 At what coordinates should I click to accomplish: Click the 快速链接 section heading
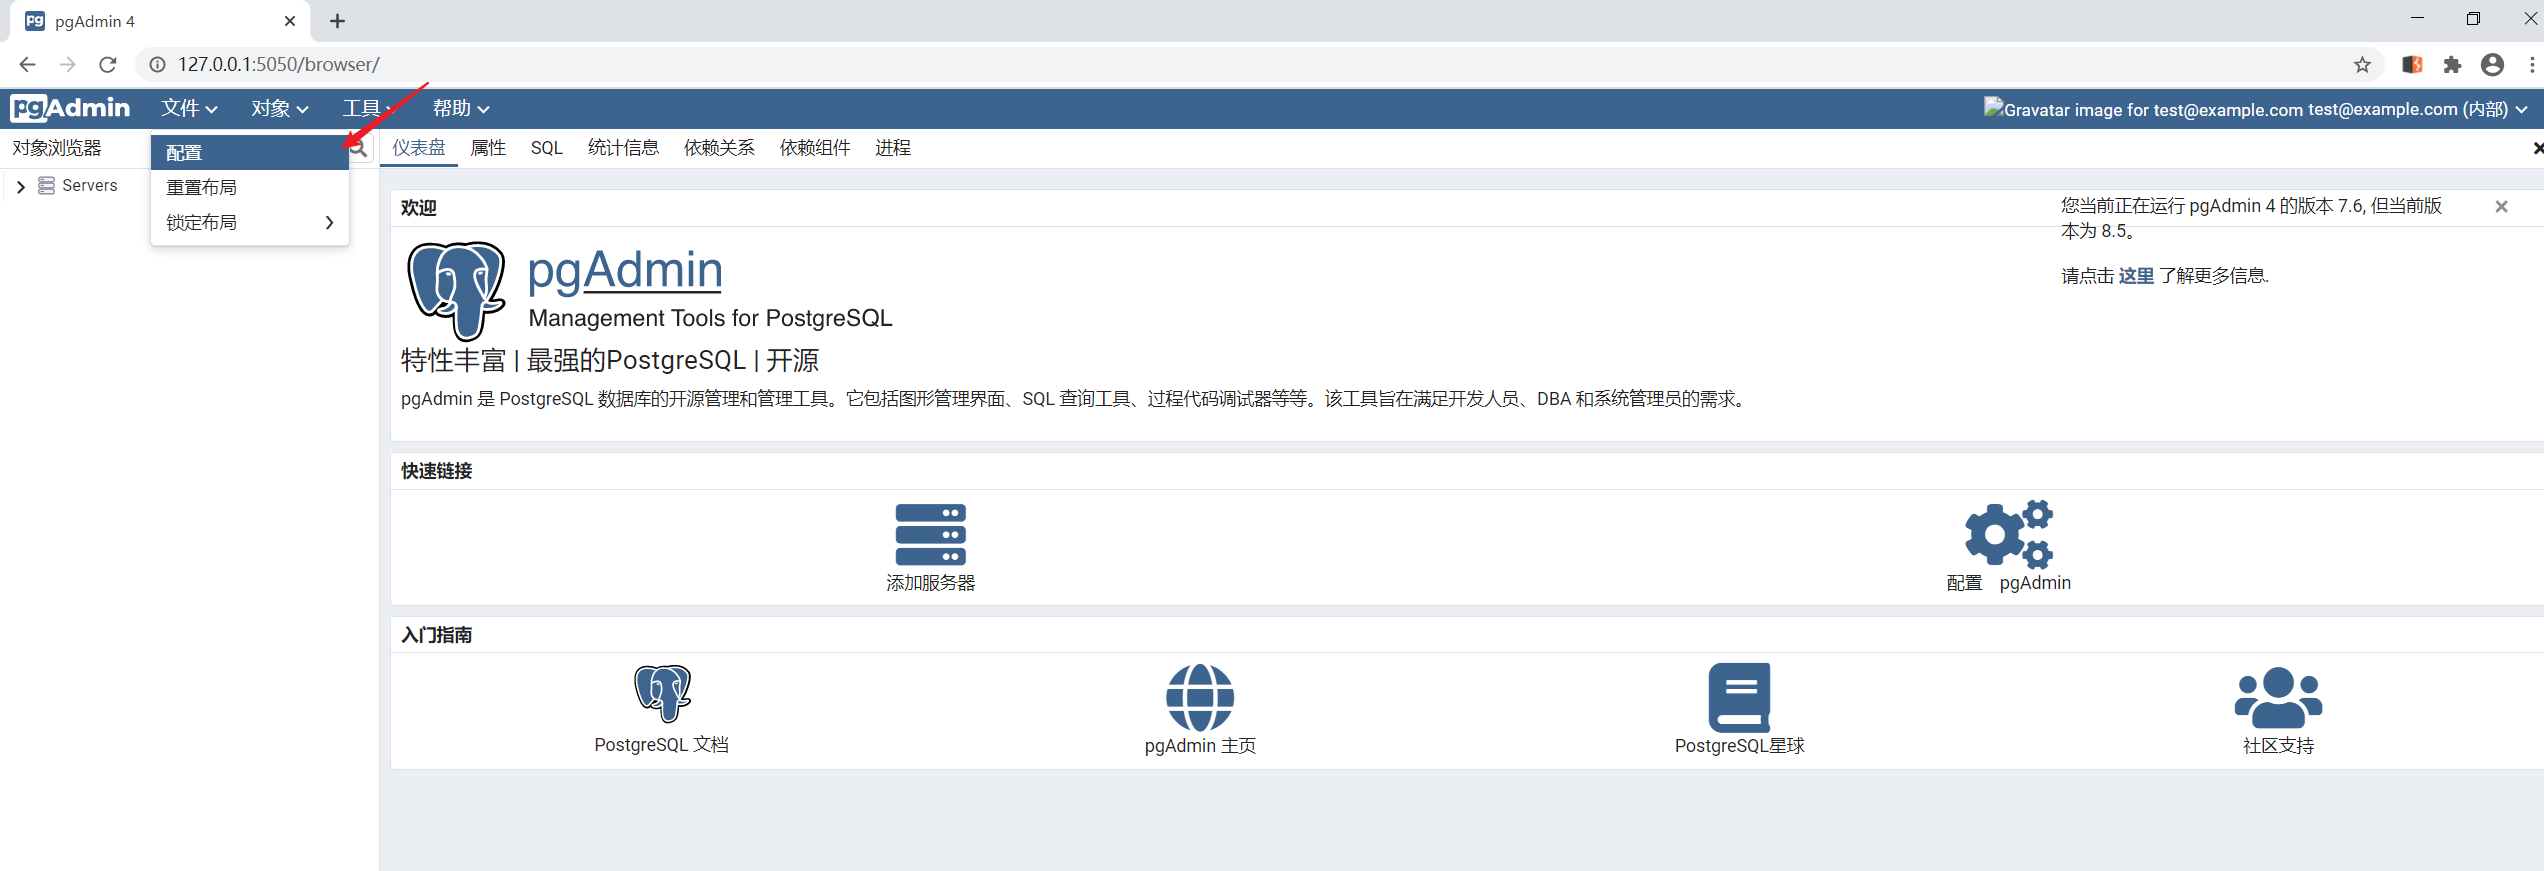click(x=437, y=471)
